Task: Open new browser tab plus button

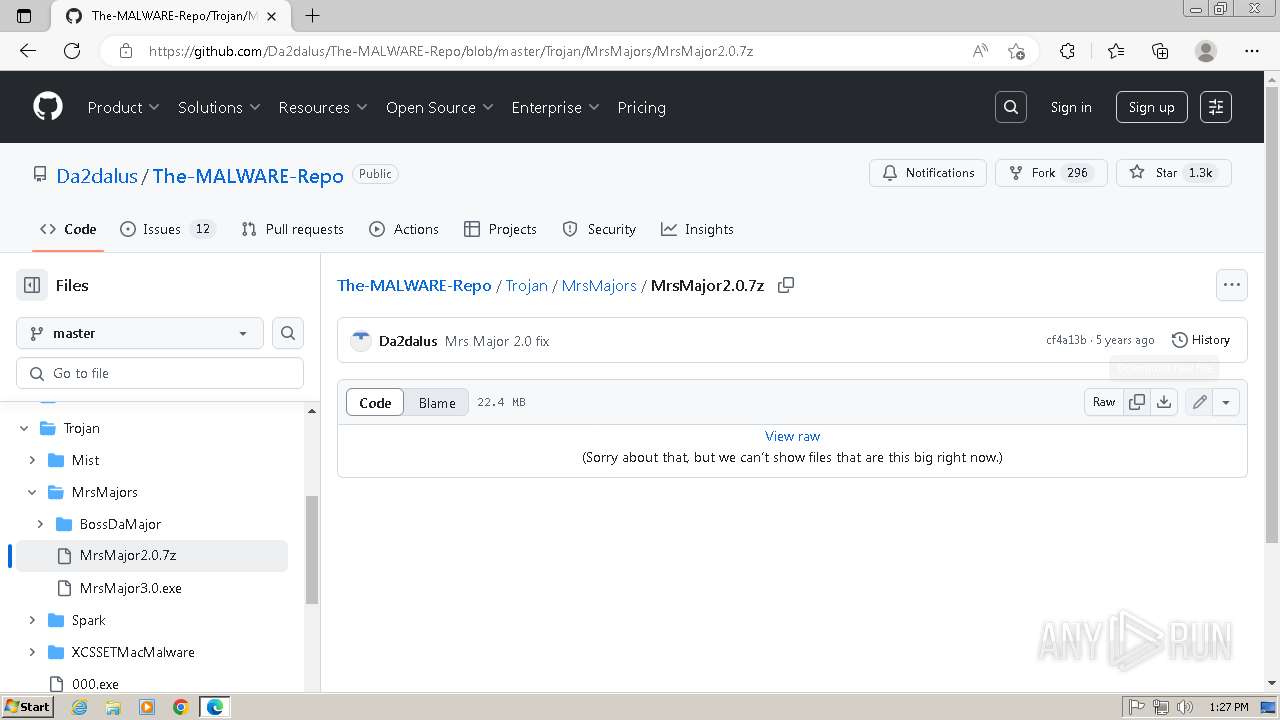Action: coord(312,15)
